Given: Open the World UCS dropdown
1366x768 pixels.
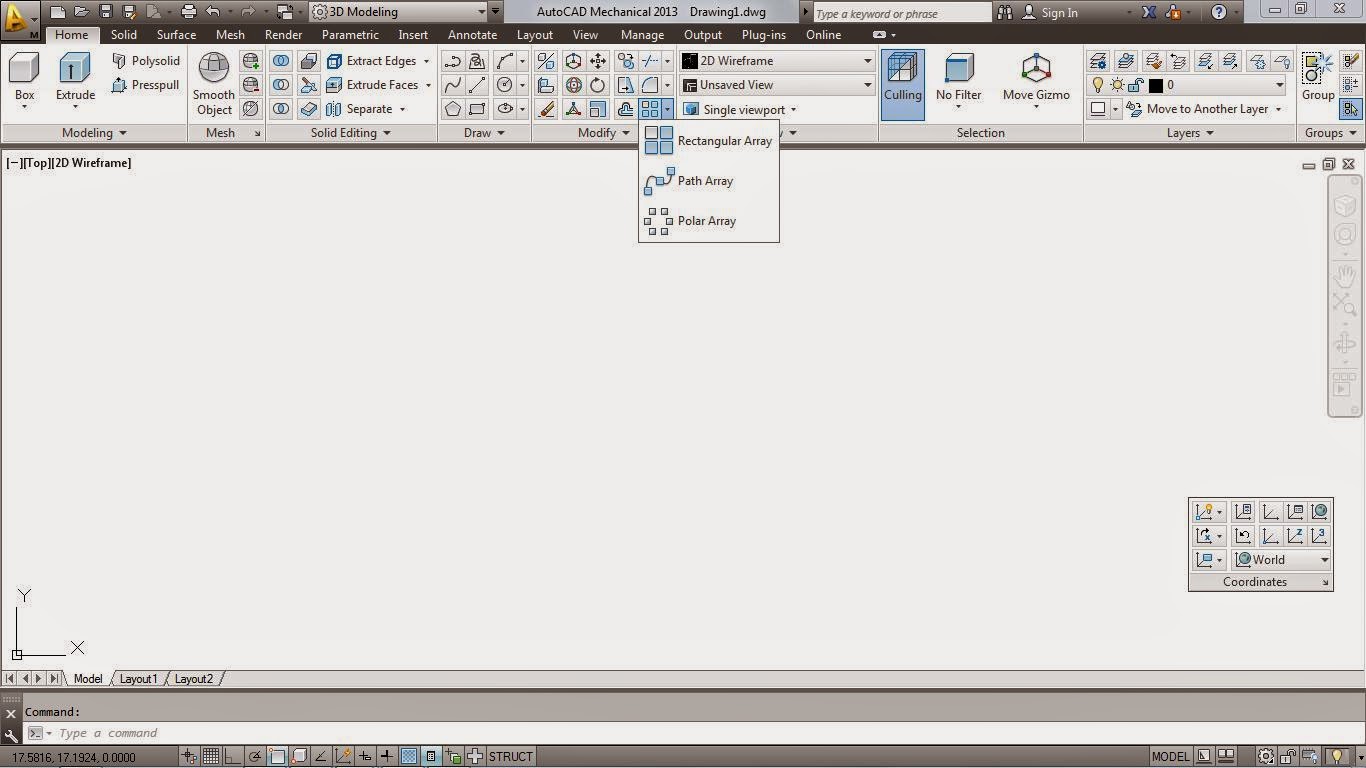Looking at the screenshot, I should coord(1282,560).
